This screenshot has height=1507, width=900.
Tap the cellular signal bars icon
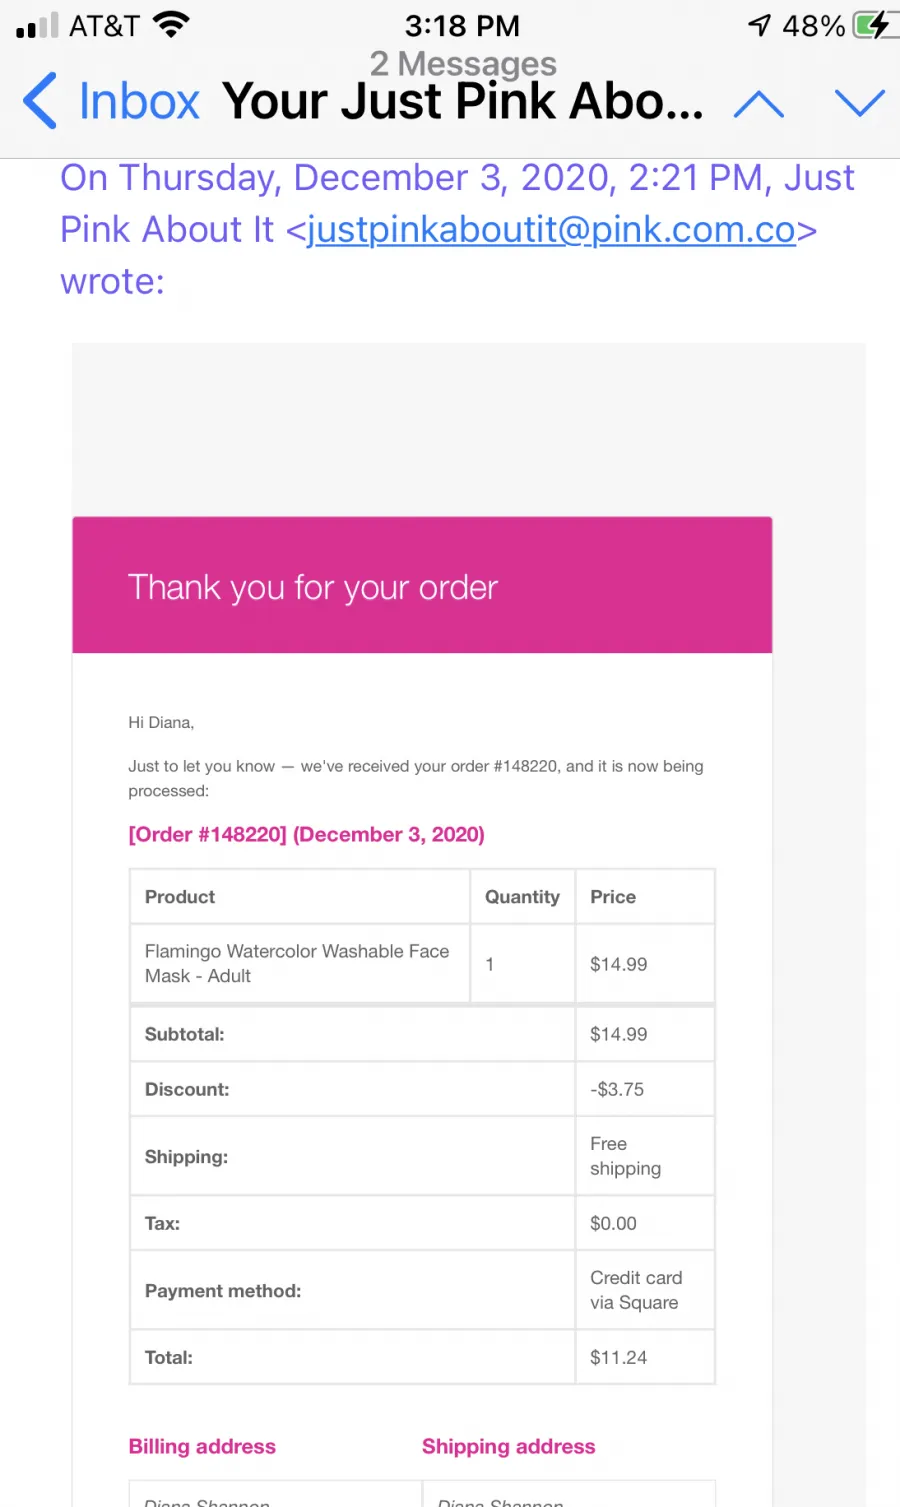[38, 25]
